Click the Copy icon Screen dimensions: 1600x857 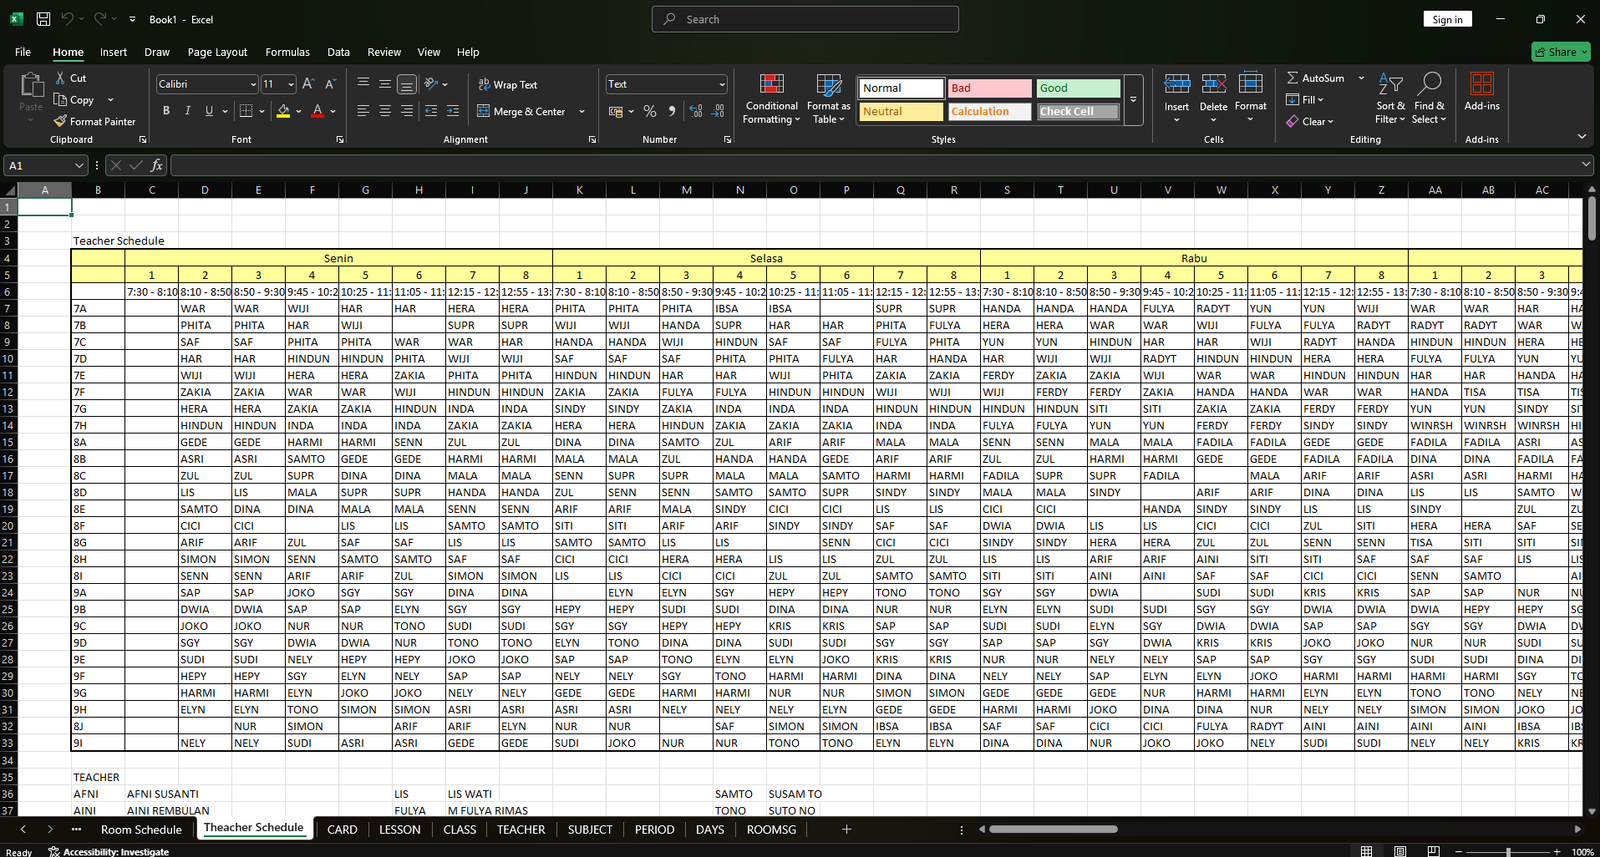61,100
